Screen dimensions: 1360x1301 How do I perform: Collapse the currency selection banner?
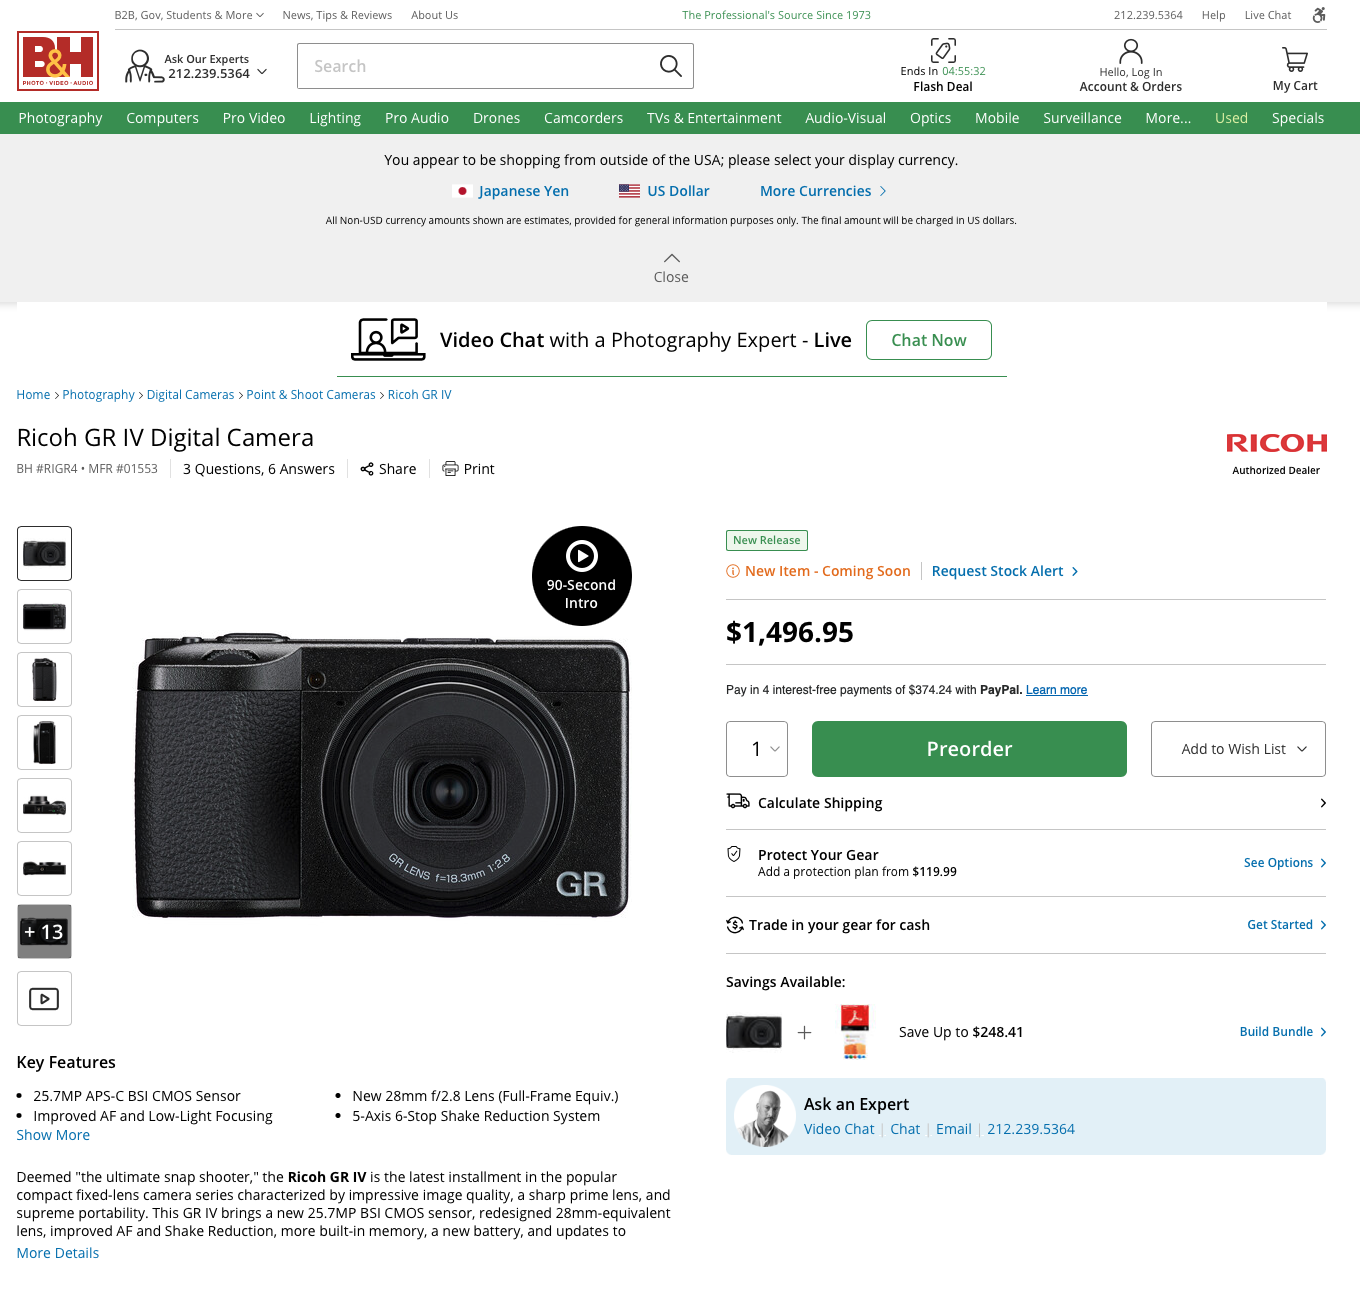671,268
